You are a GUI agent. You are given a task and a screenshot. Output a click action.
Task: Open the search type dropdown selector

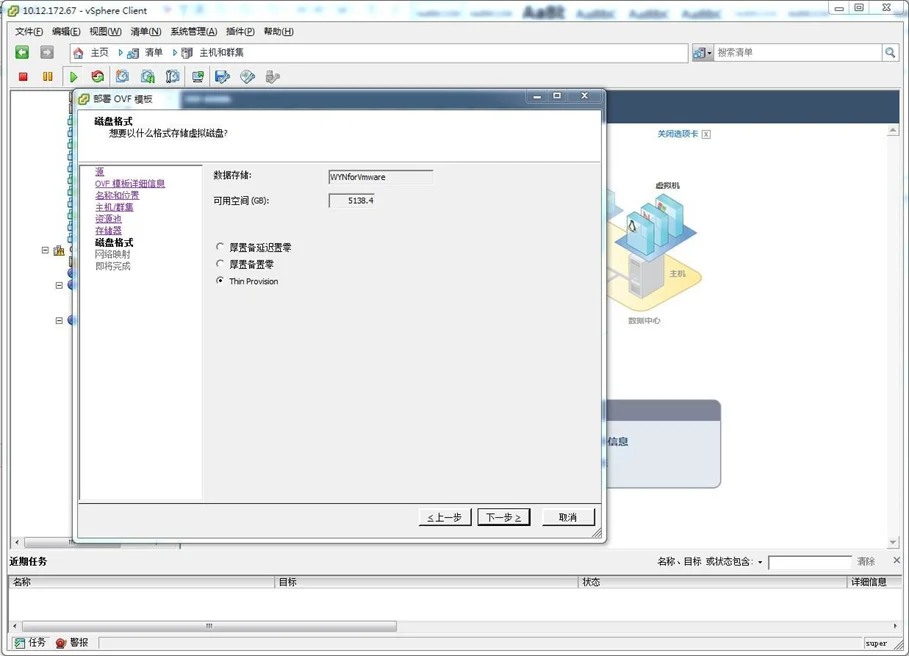[703, 53]
